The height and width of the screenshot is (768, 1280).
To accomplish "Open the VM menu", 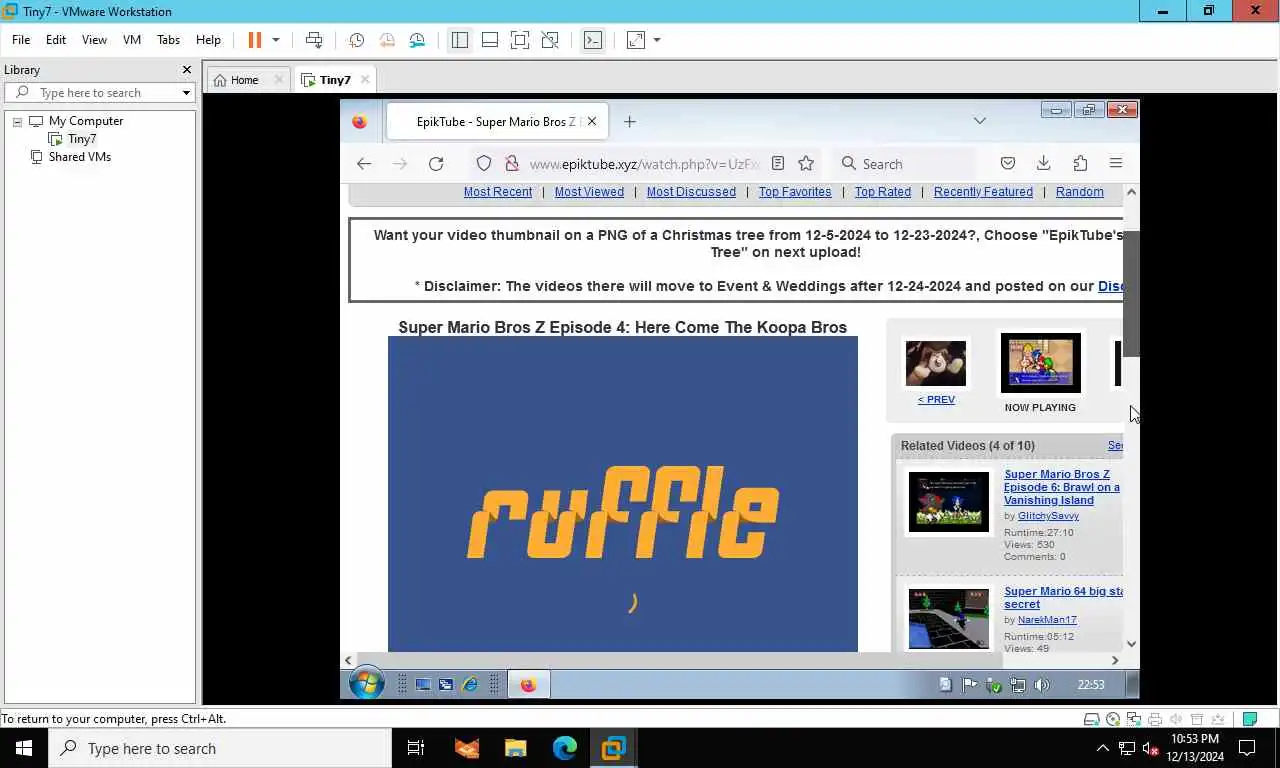I will [132, 40].
